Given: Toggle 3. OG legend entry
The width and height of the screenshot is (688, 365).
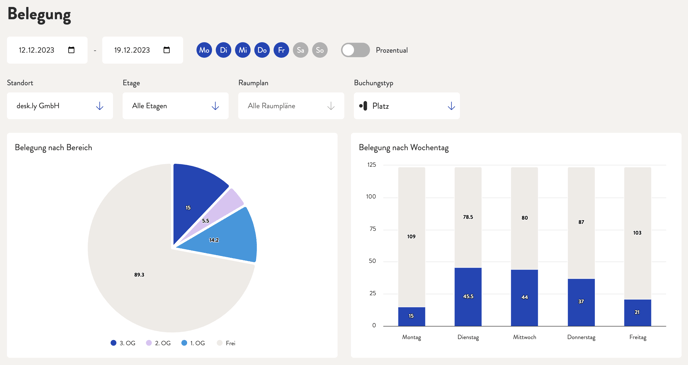Looking at the screenshot, I should 123,343.
